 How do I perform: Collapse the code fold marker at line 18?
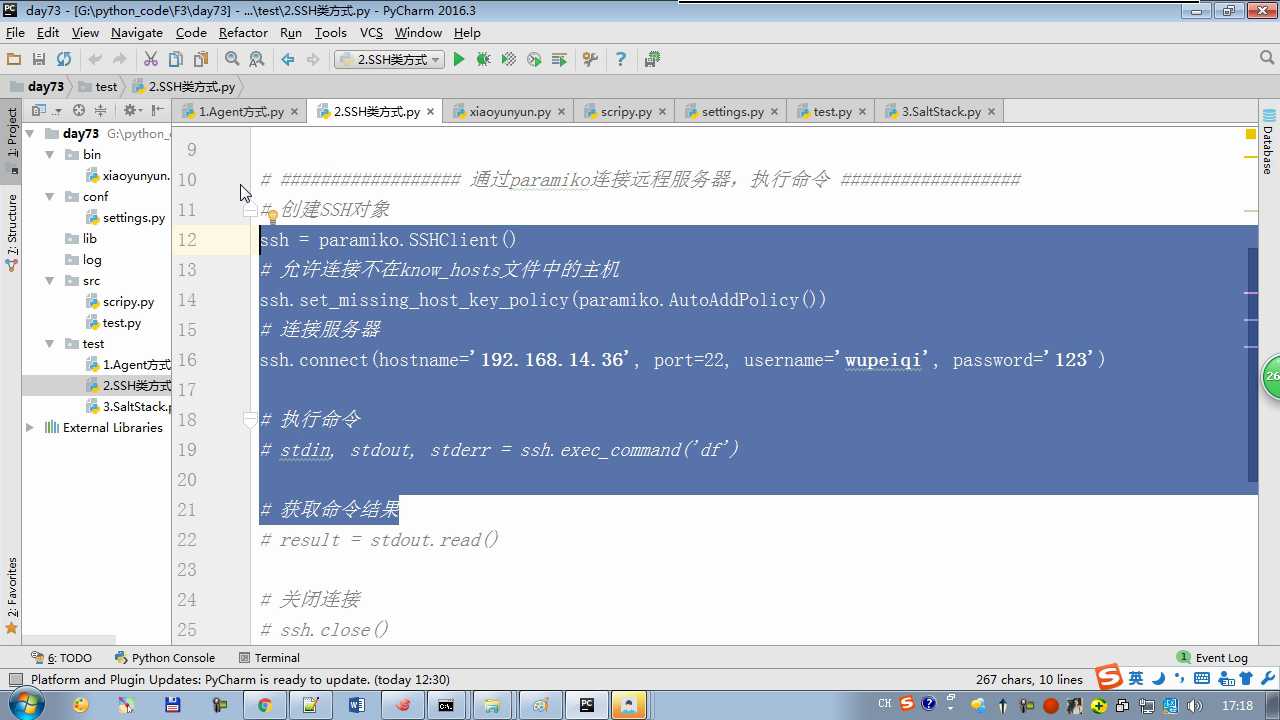(250, 421)
